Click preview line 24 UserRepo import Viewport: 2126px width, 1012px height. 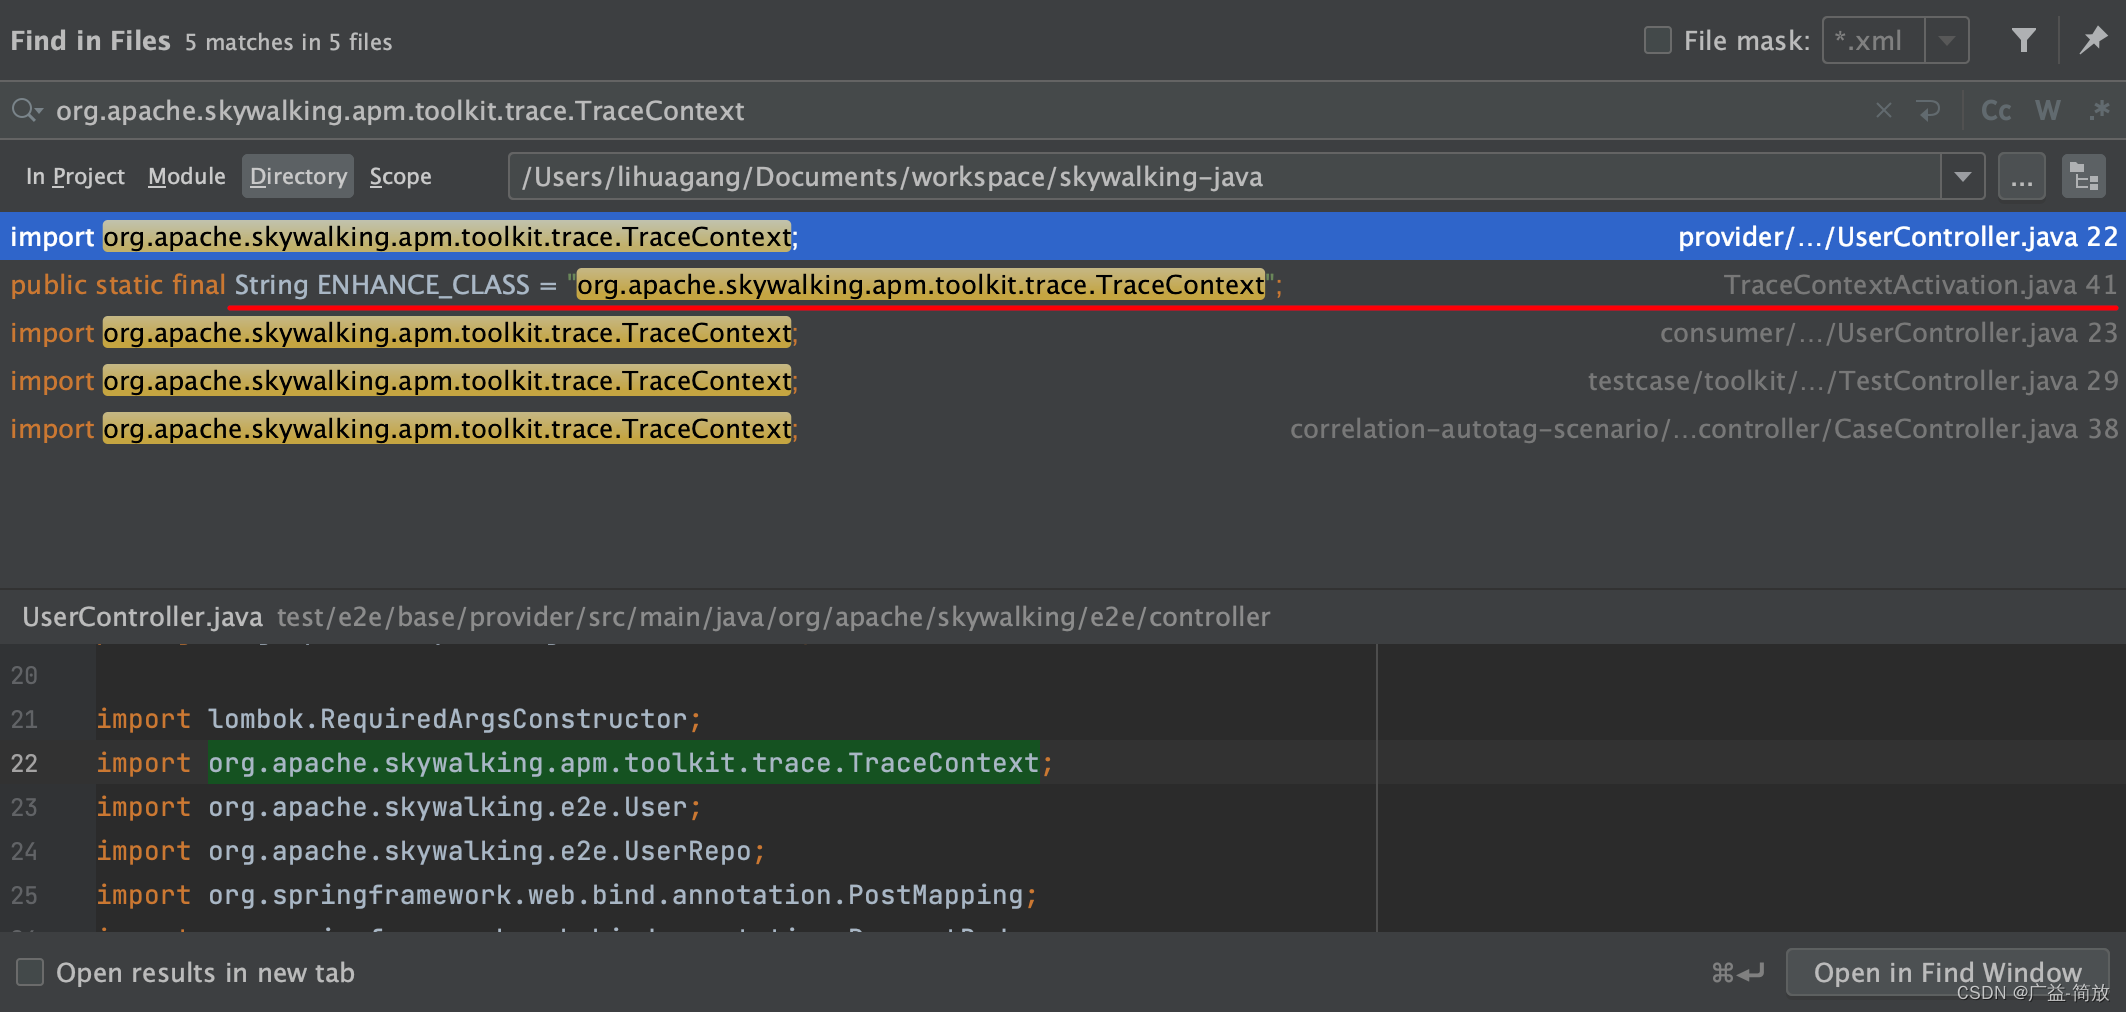pos(431,851)
